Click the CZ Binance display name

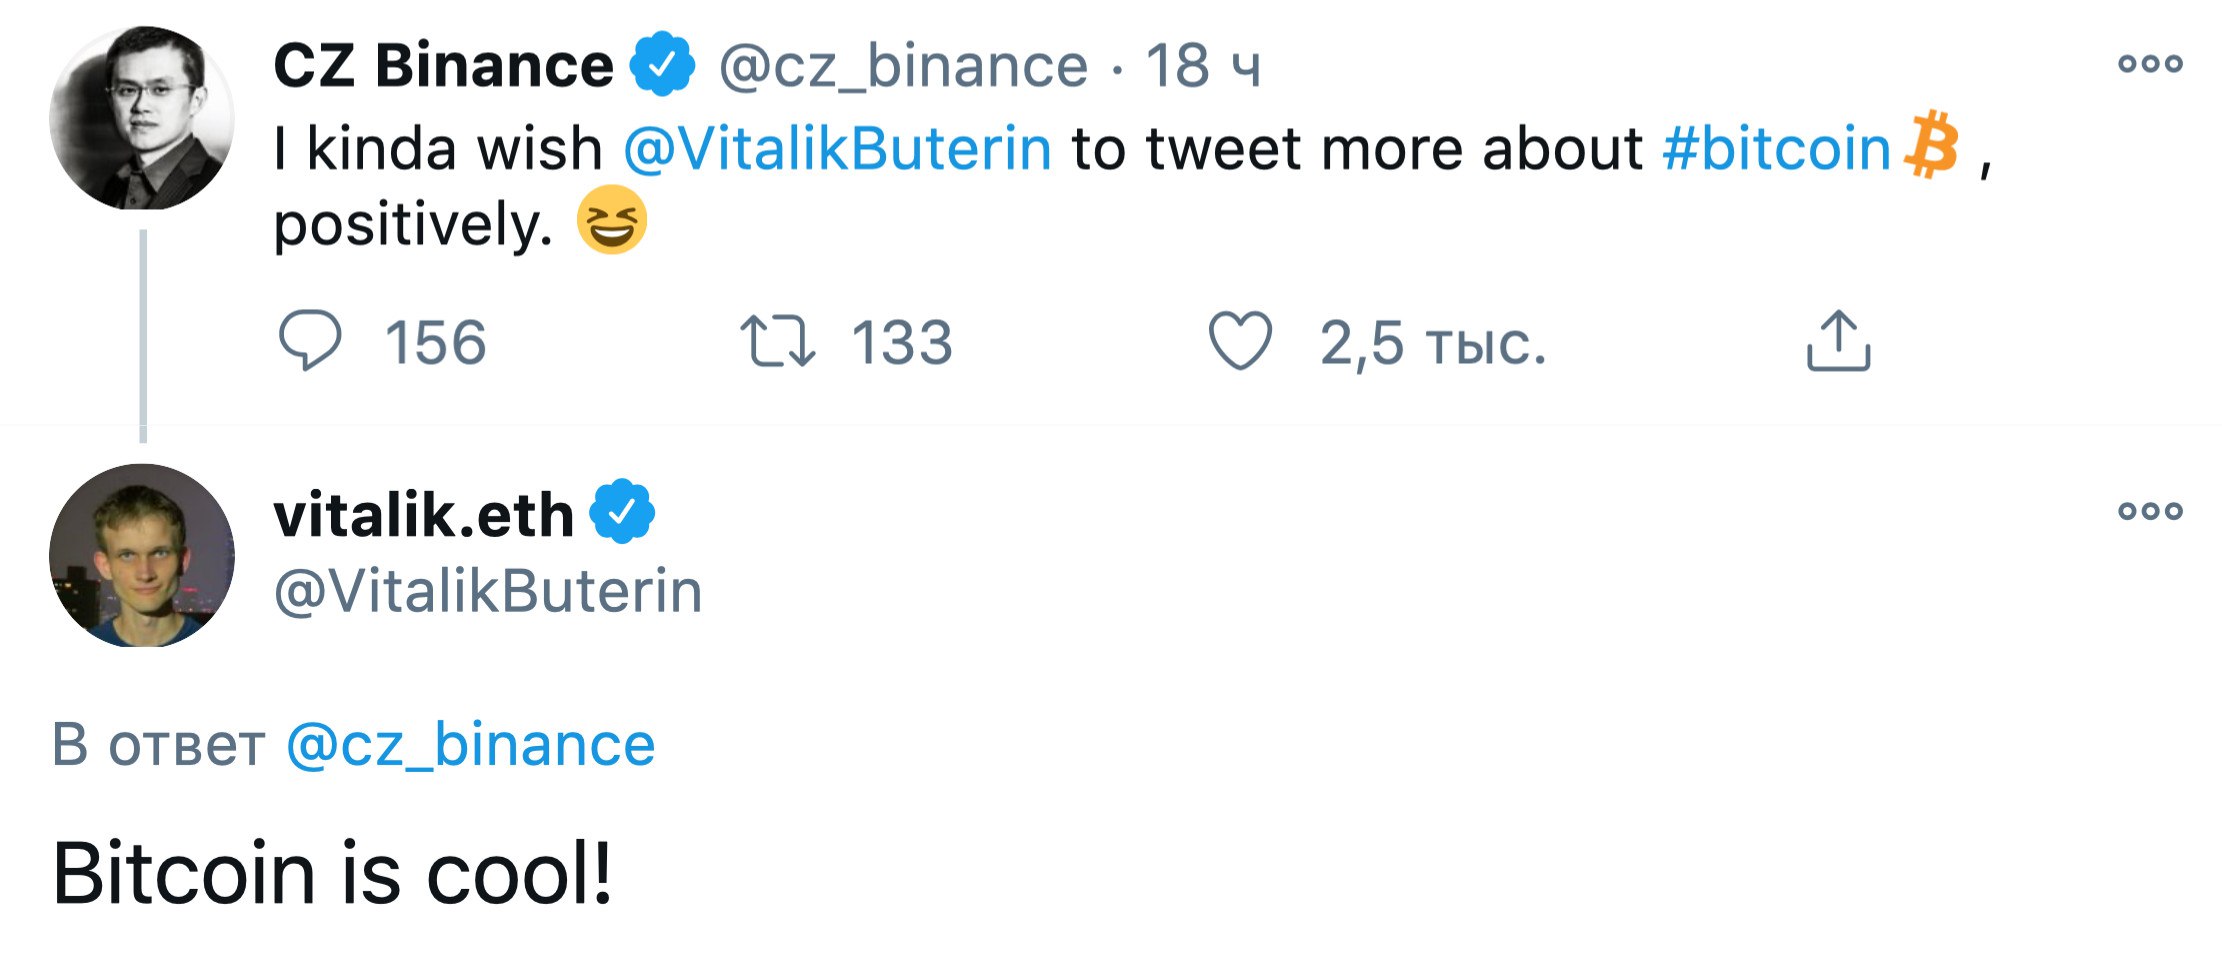coord(443,66)
